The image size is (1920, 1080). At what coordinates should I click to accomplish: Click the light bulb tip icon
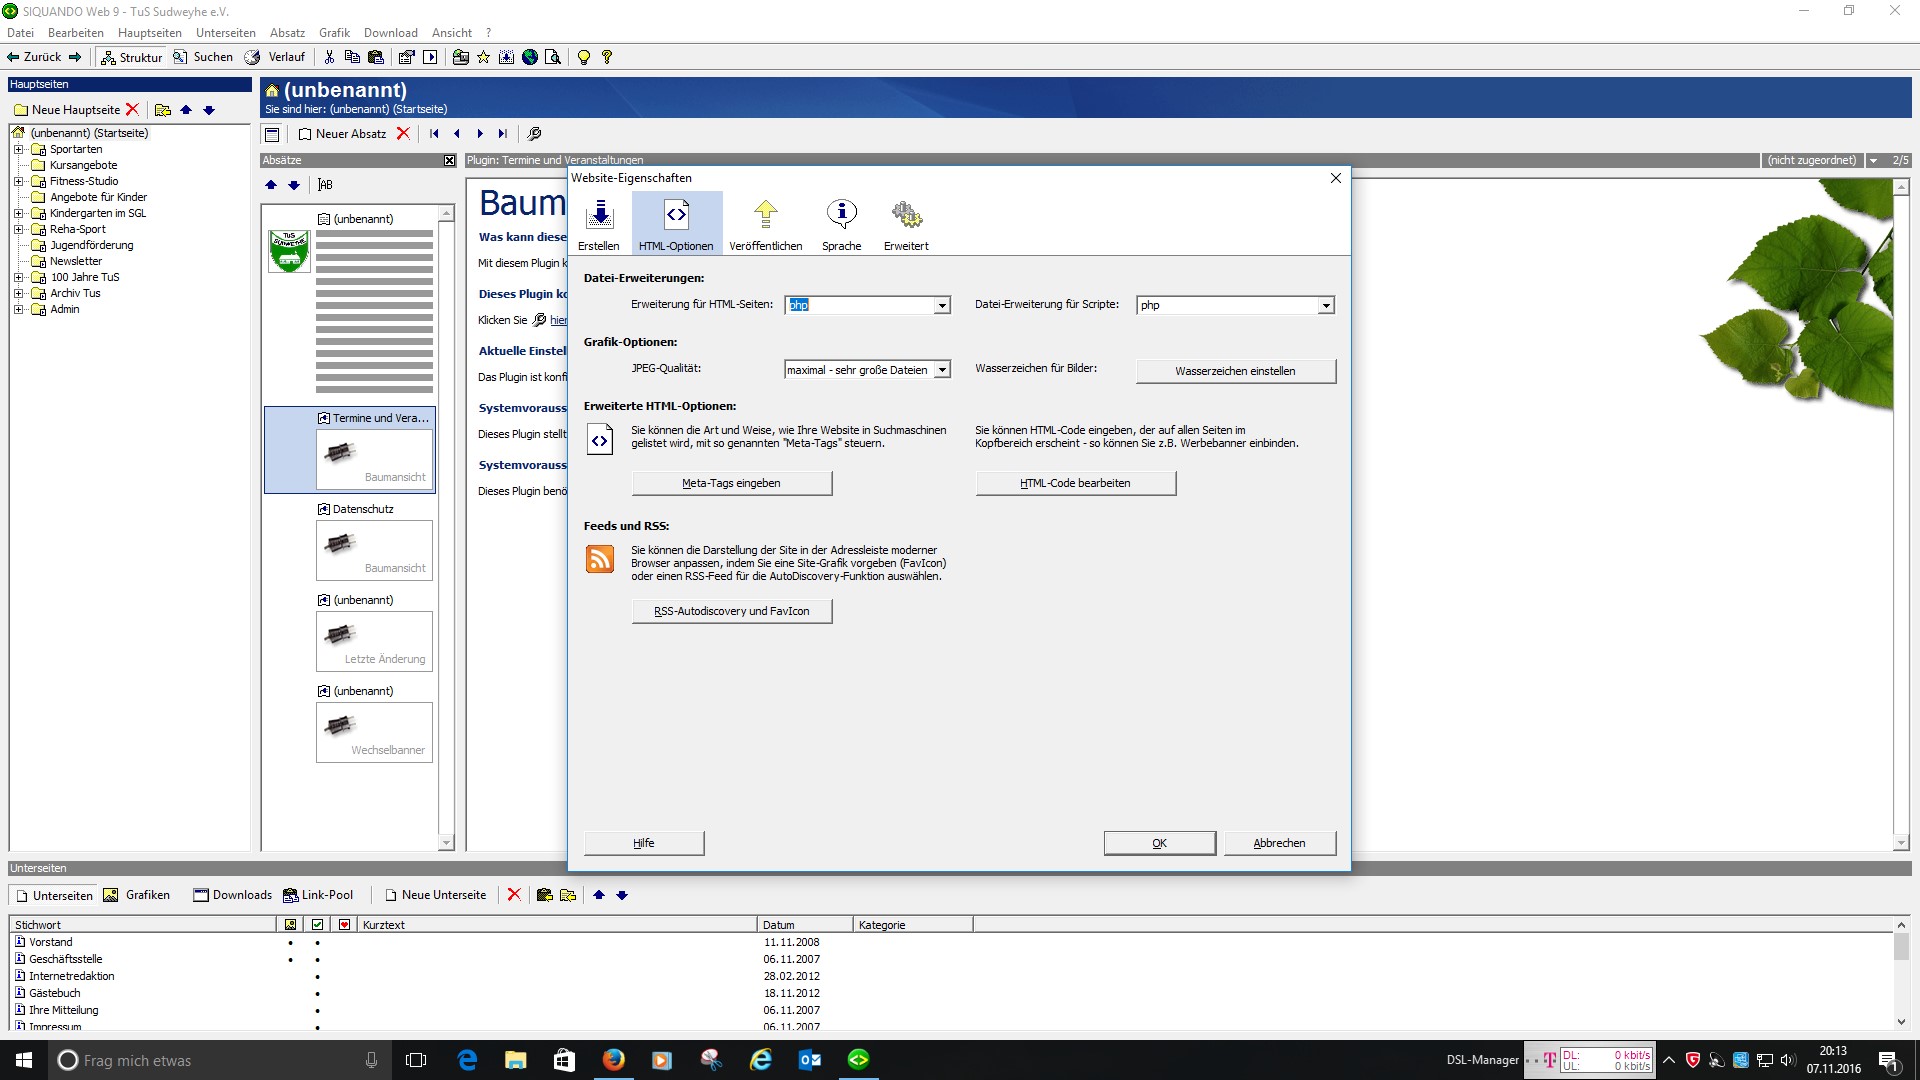pyautogui.click(x=584, y=57)
